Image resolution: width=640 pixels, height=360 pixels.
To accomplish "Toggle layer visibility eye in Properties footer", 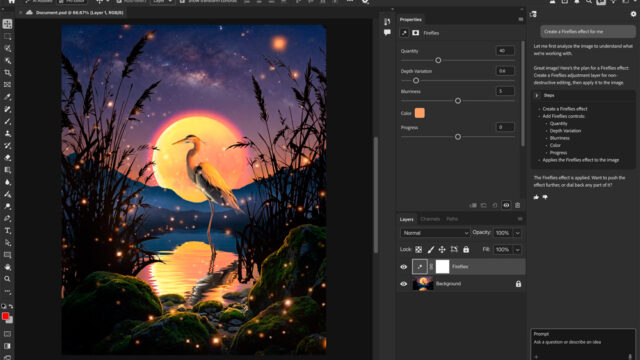I will click(506, 205).
